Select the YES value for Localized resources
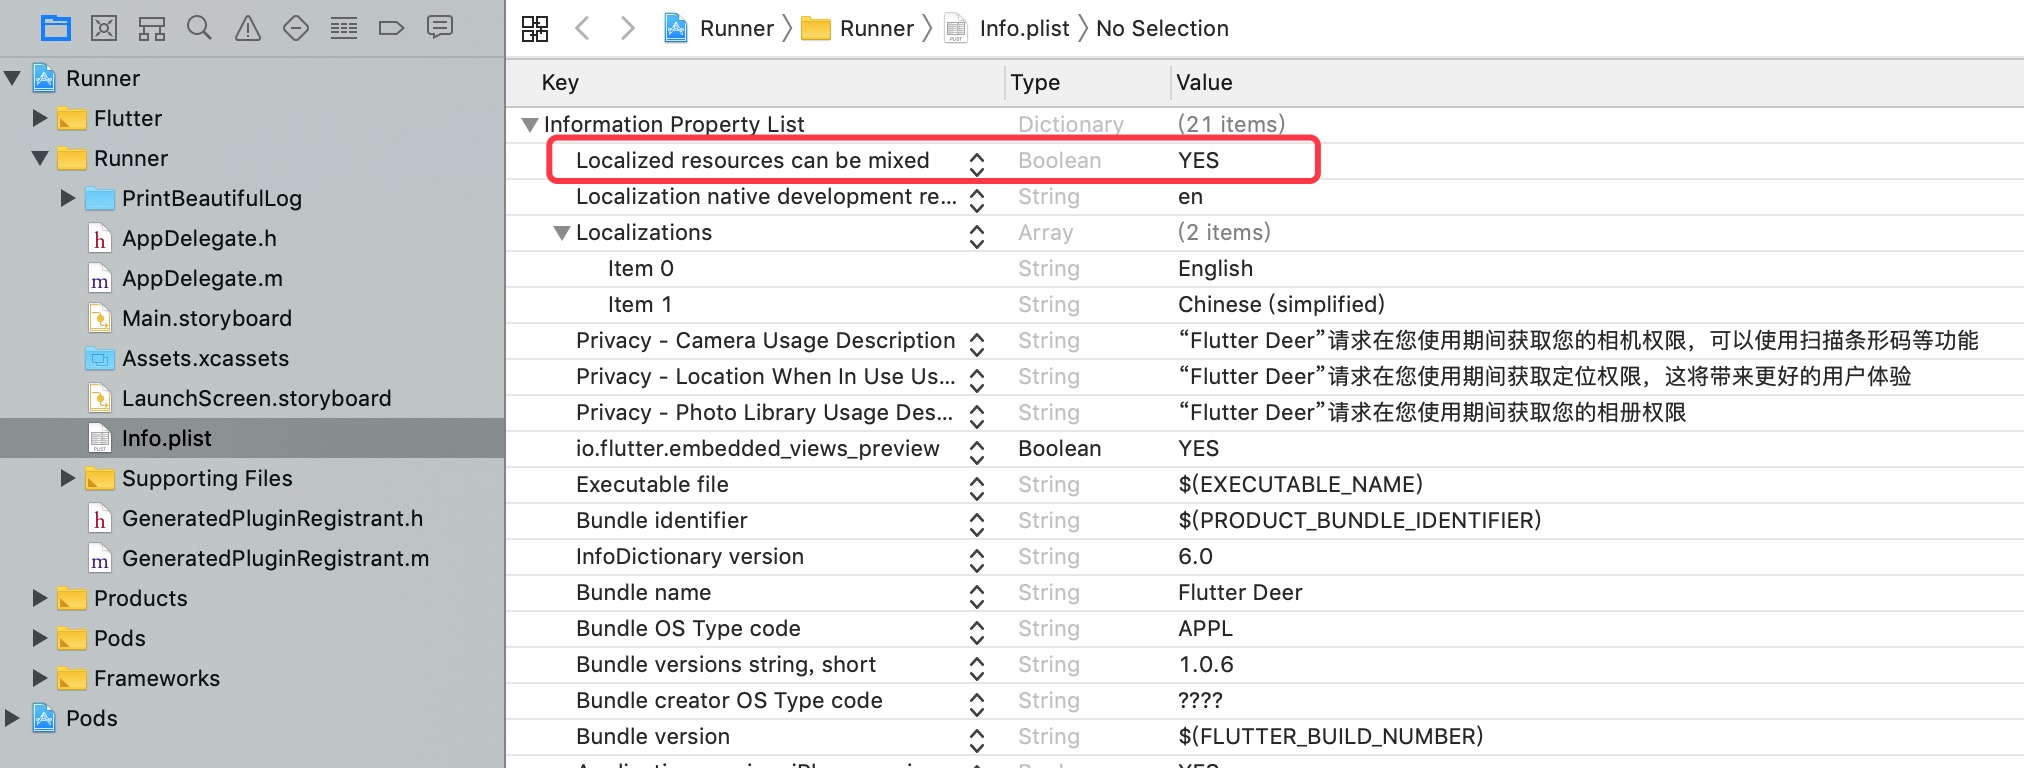 (1198, 160)
